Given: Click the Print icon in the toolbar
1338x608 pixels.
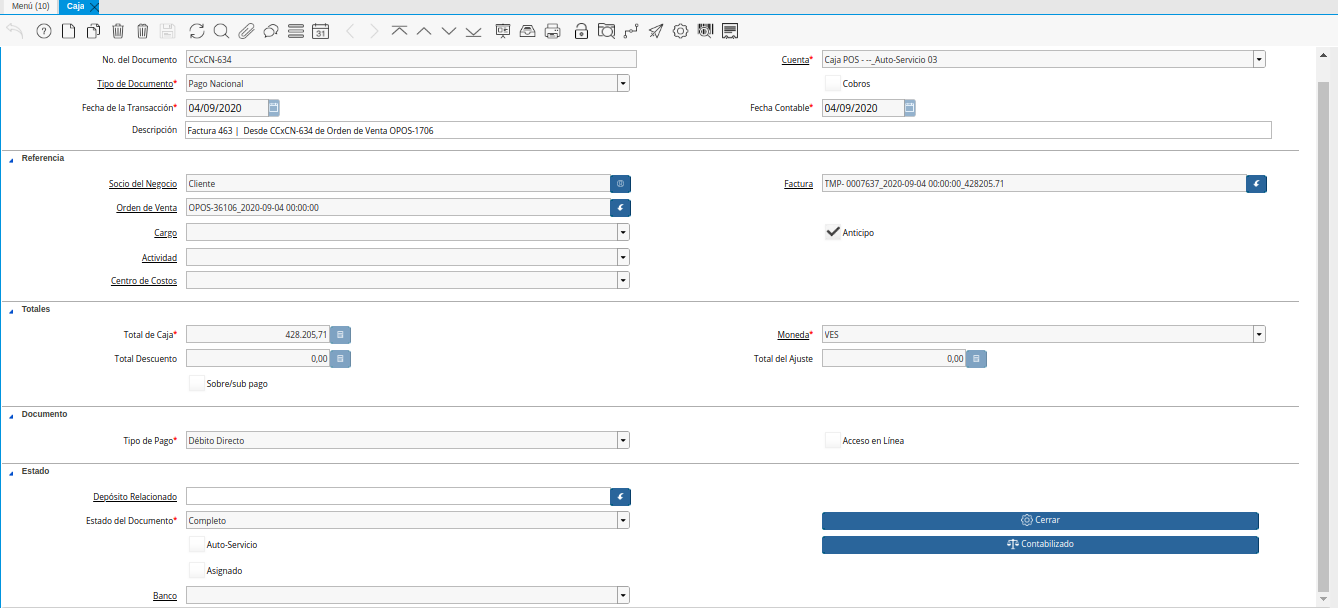Looking at the screenshot, I should (552, 31).
